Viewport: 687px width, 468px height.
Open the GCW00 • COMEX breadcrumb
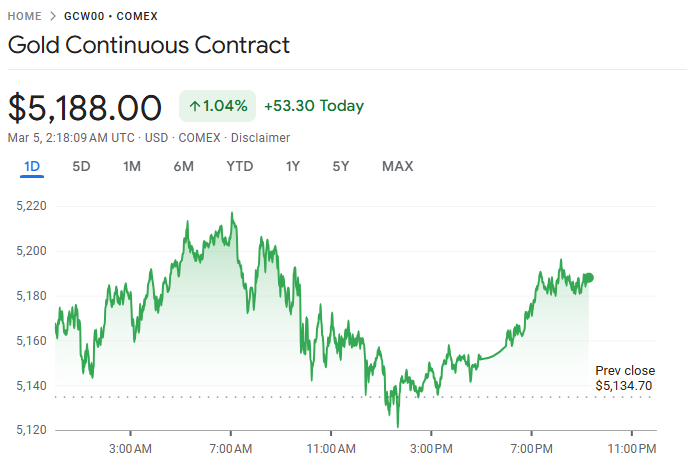pos(110,17)
